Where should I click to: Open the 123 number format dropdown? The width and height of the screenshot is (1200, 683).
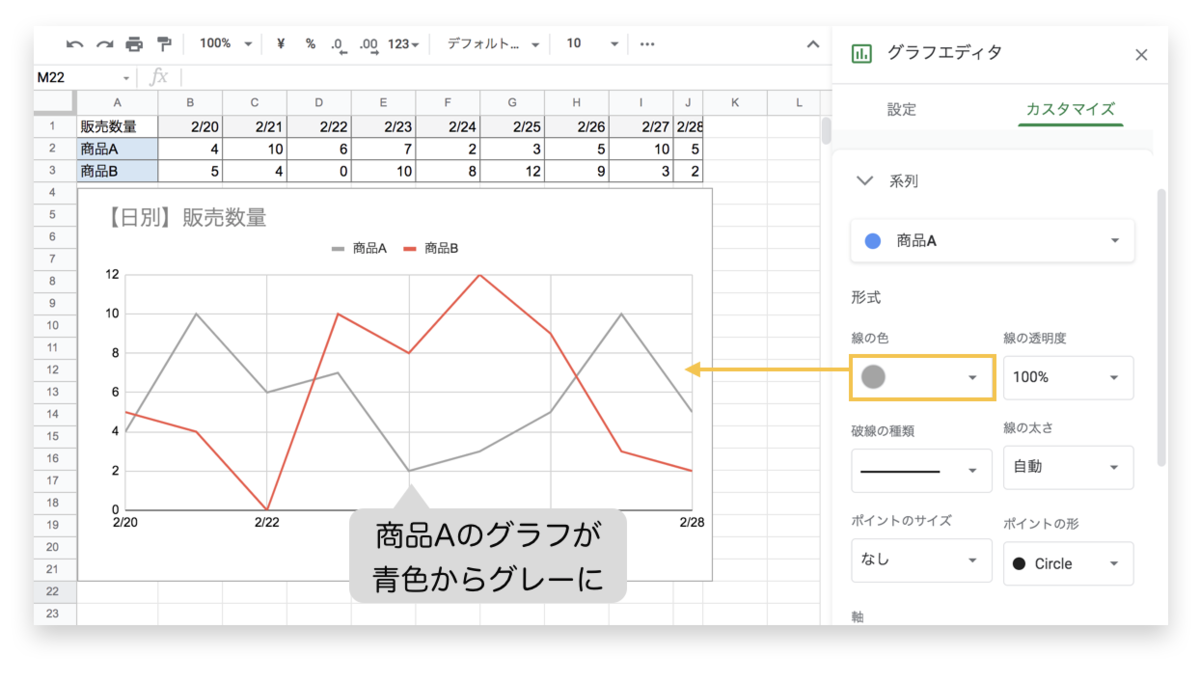(404, 44)
